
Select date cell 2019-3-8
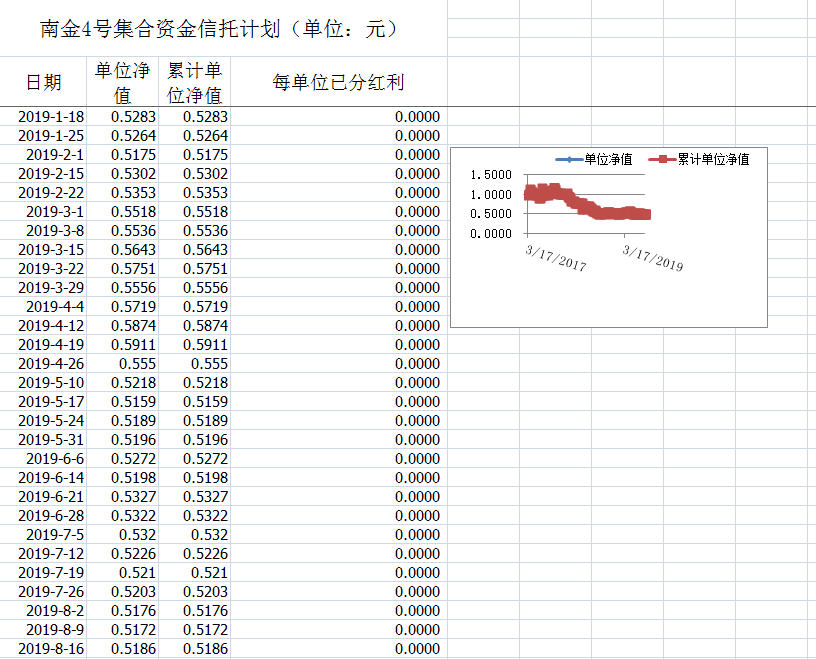43,231
